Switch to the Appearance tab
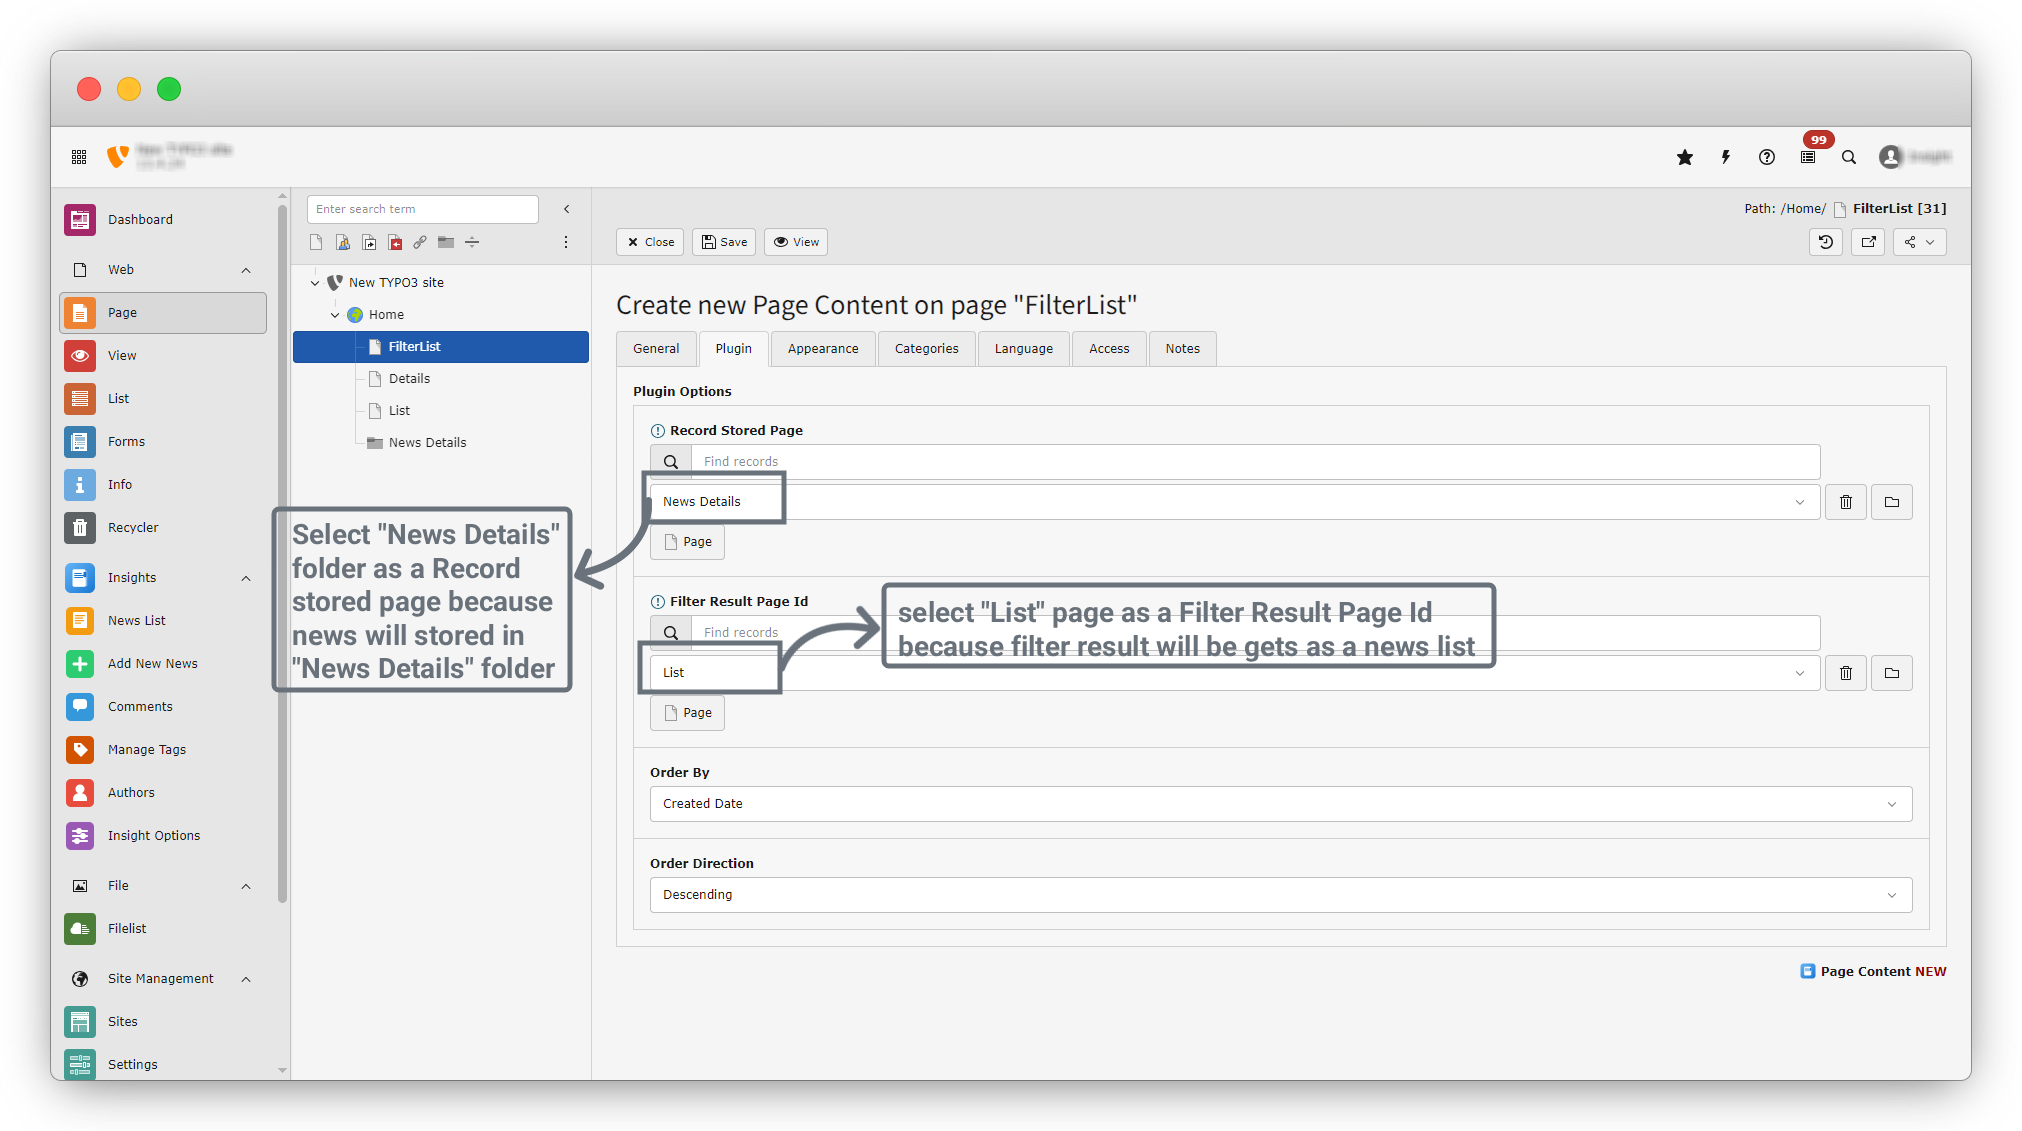The image size is (2022, 1131). point(823,349)
